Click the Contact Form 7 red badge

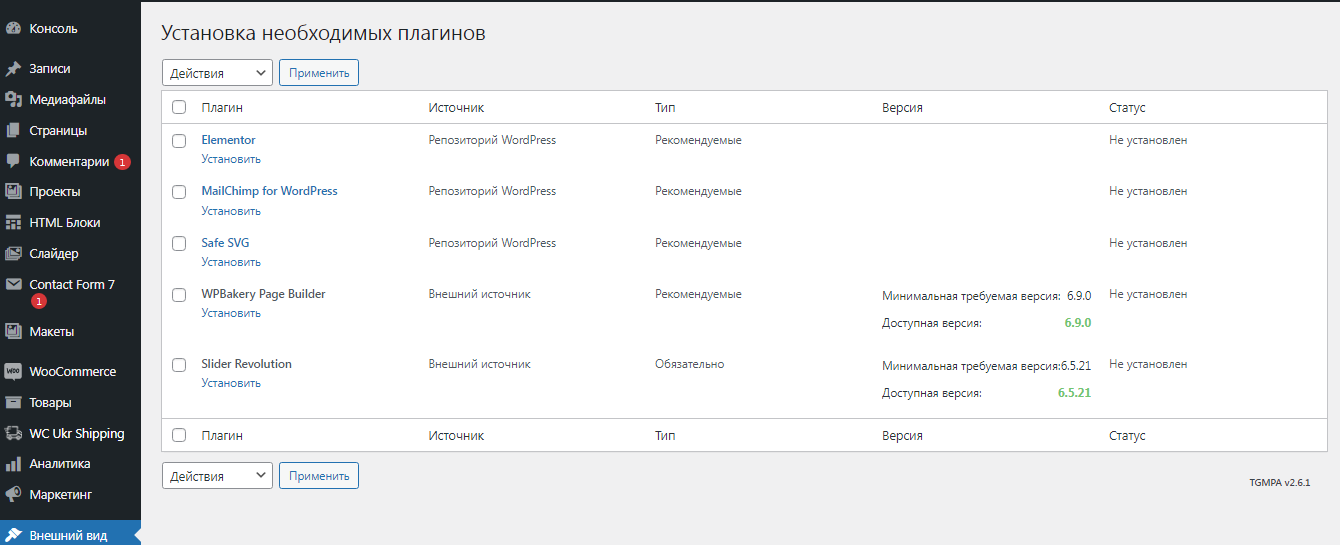click(x=38, y=301)
